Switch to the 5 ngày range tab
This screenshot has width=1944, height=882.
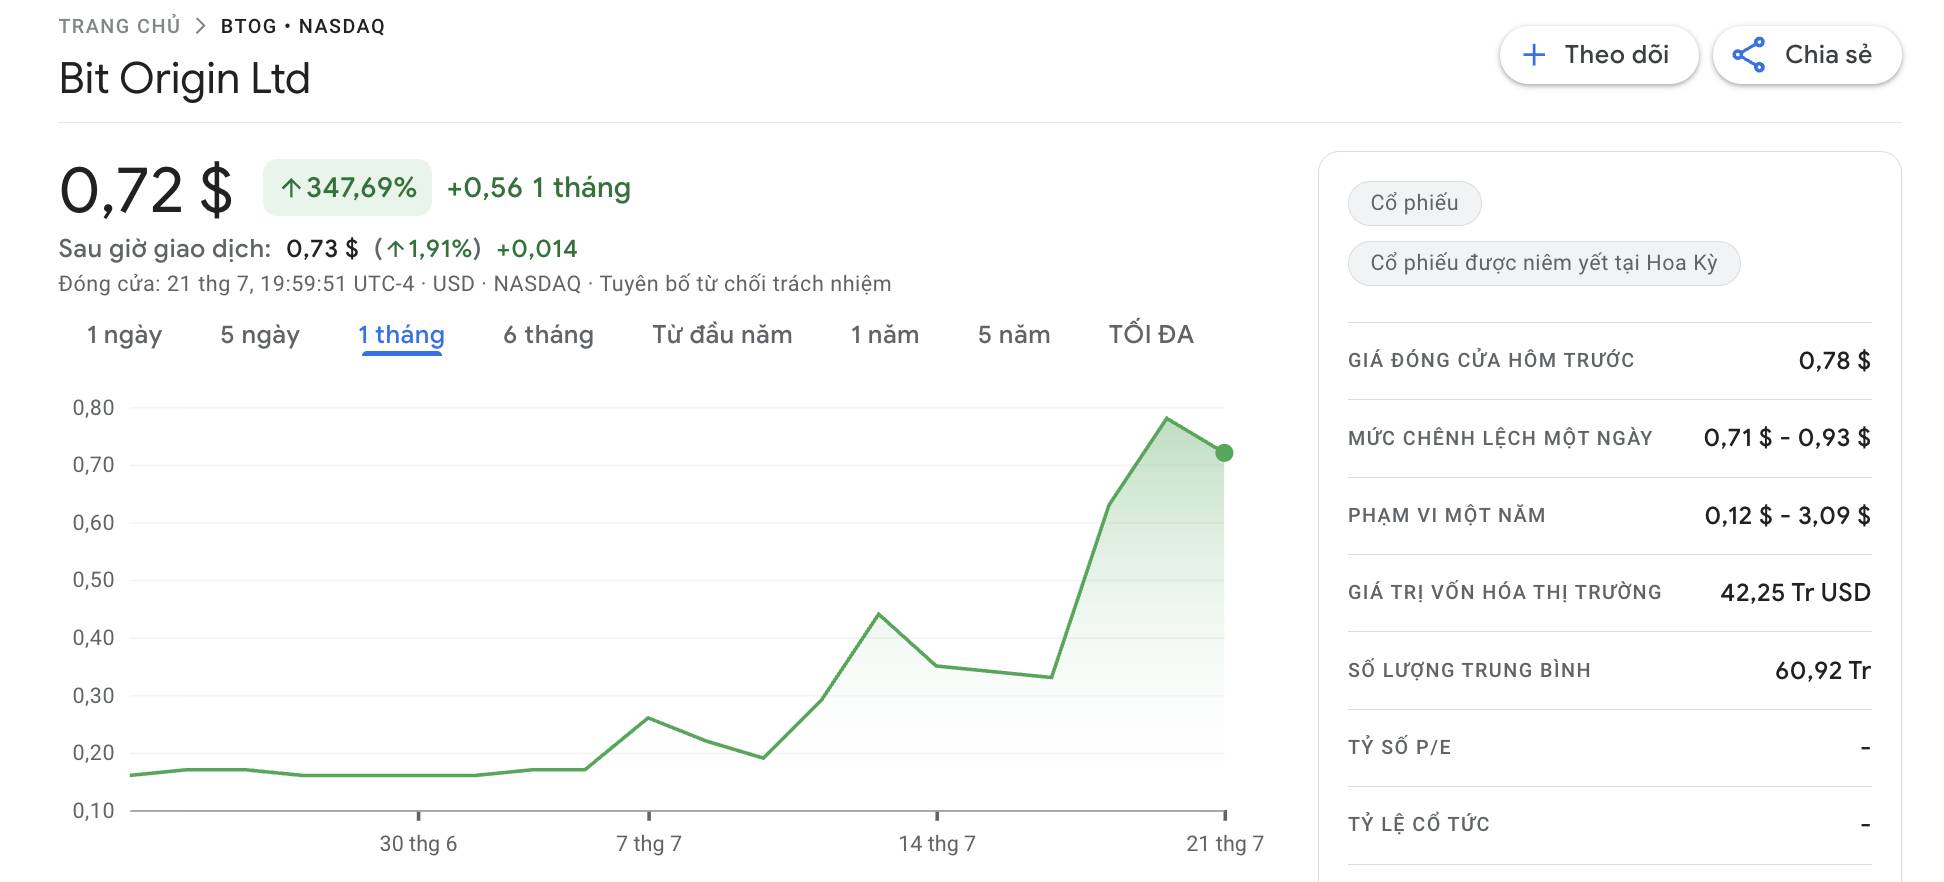click(260, 335)
